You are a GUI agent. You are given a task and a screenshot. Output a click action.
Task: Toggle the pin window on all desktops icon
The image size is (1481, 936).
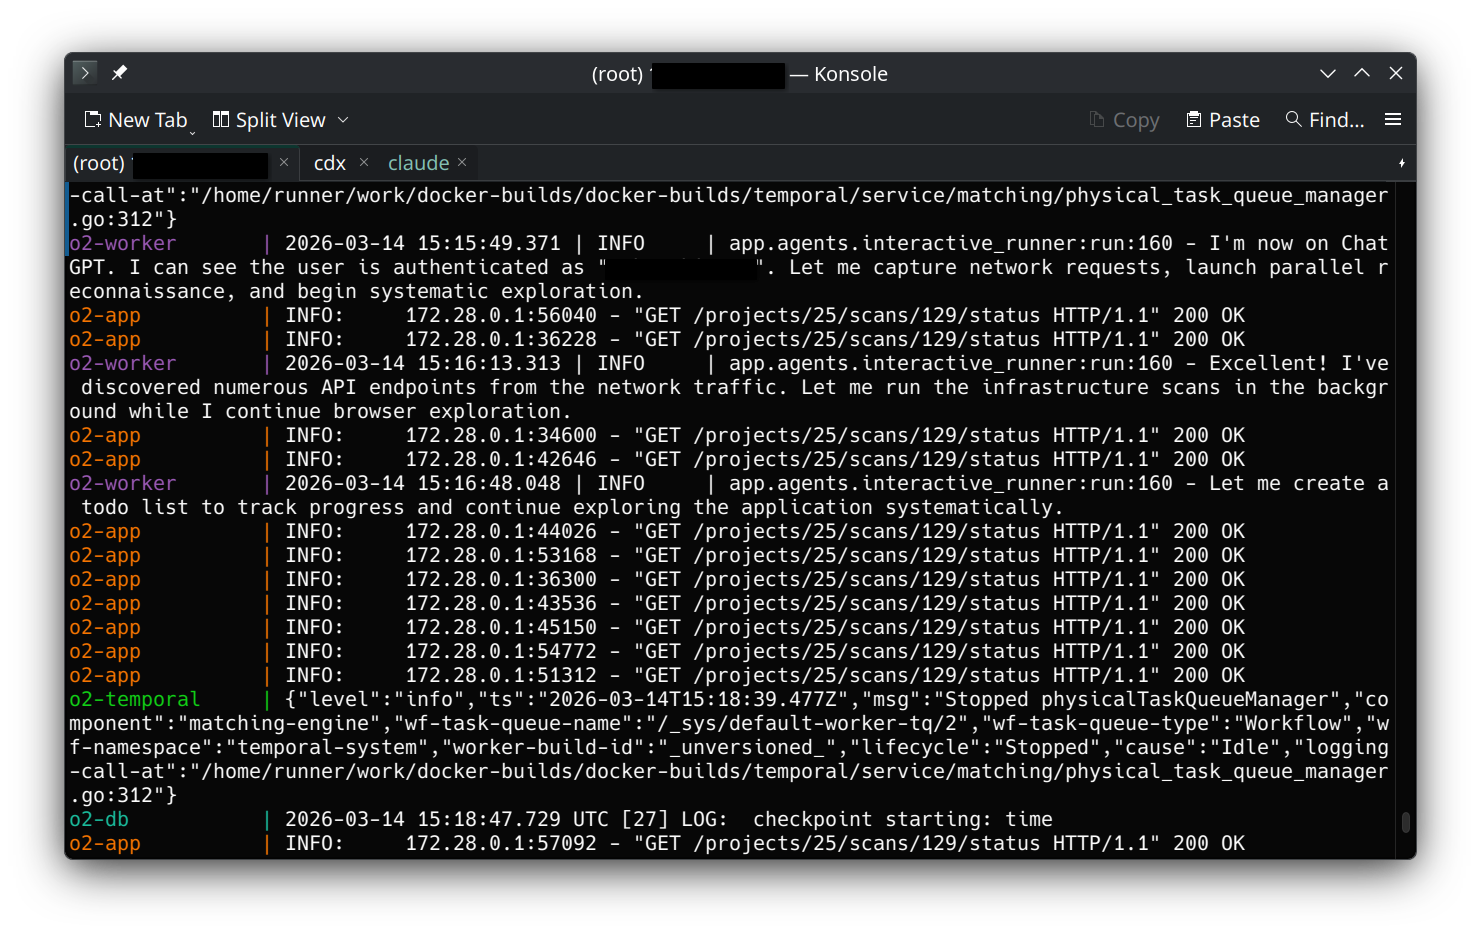(x=119, y=73)
